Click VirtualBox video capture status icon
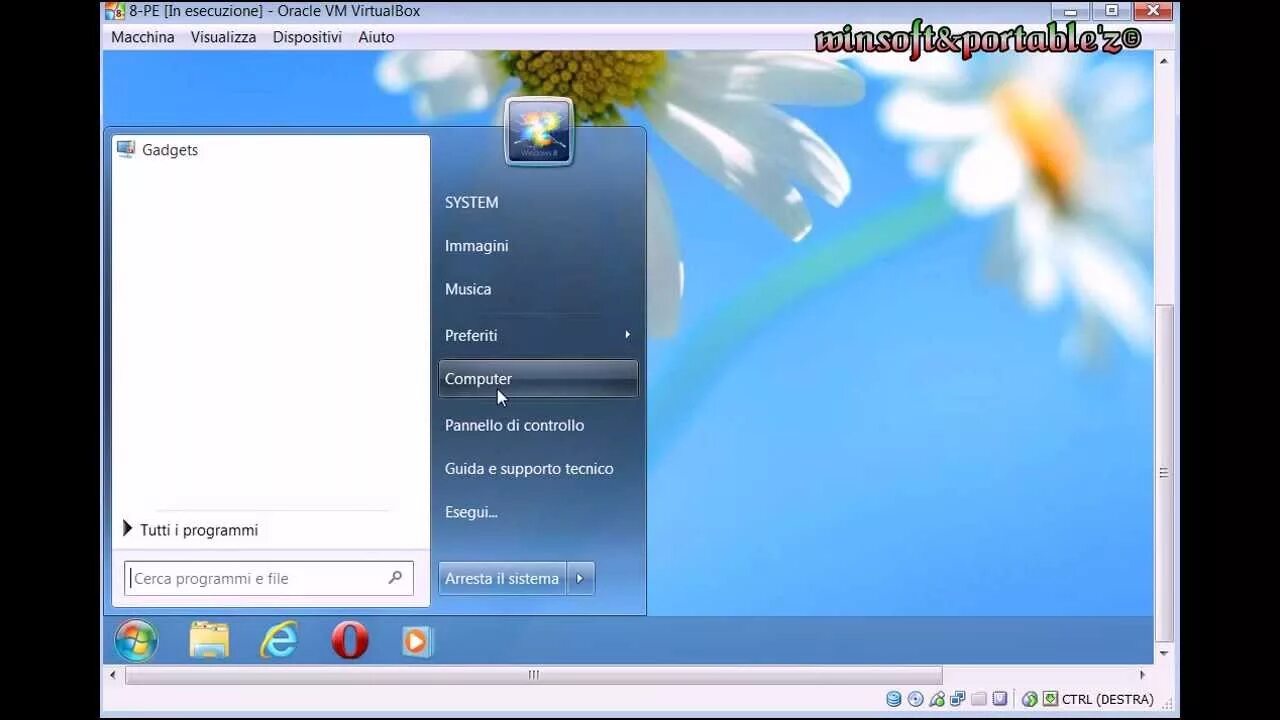This screenshot has height=720, width=1280. (x=1000, y=699)
